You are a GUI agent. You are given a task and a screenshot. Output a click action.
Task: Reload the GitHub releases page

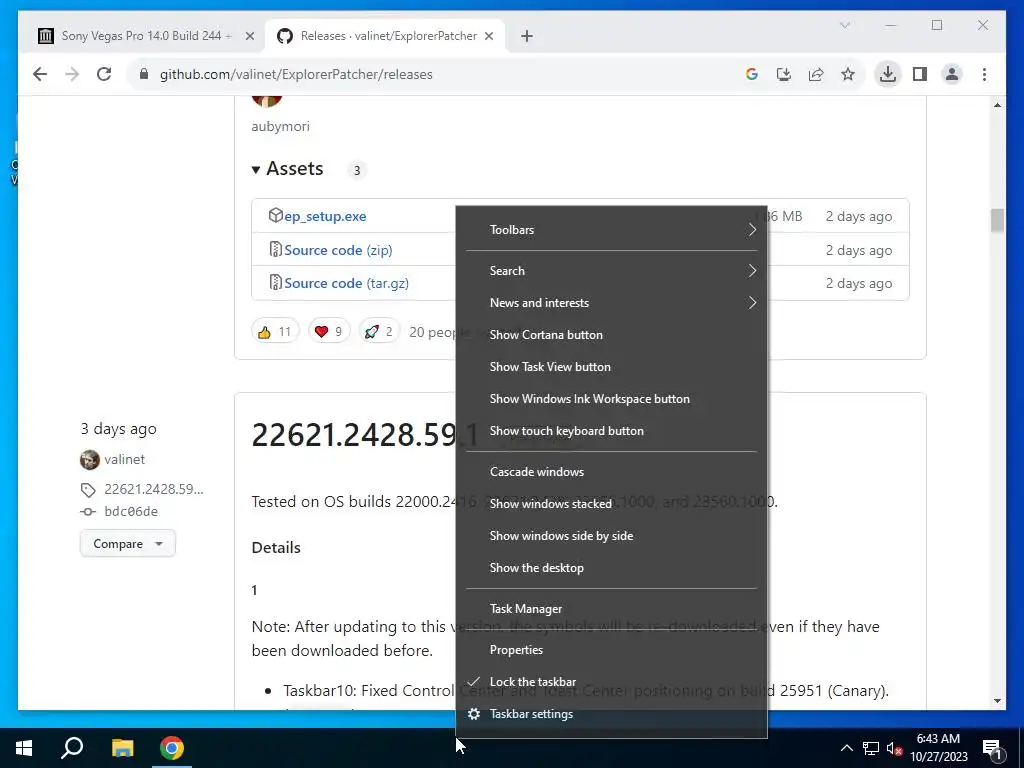coord(104,74)
